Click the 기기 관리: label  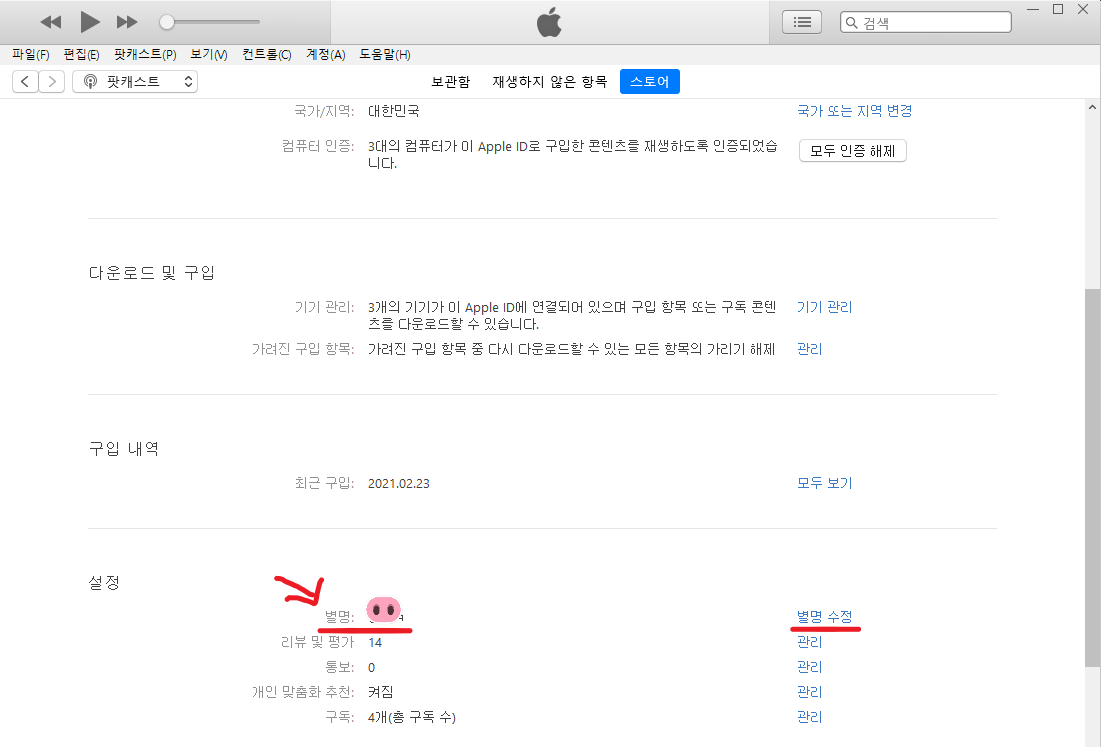tap(324, 307)
